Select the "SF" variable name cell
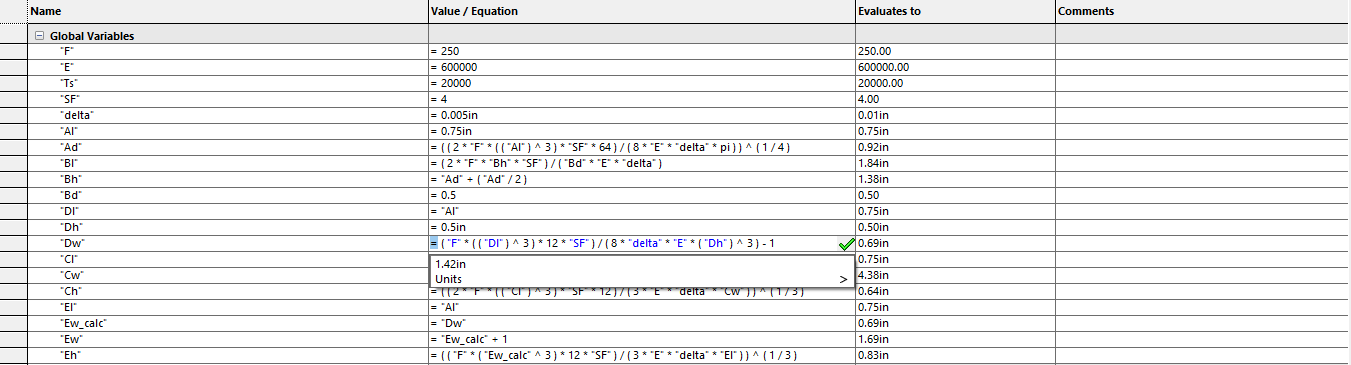The height and width of the screenshot is (365, 1351). coord(227,99)
